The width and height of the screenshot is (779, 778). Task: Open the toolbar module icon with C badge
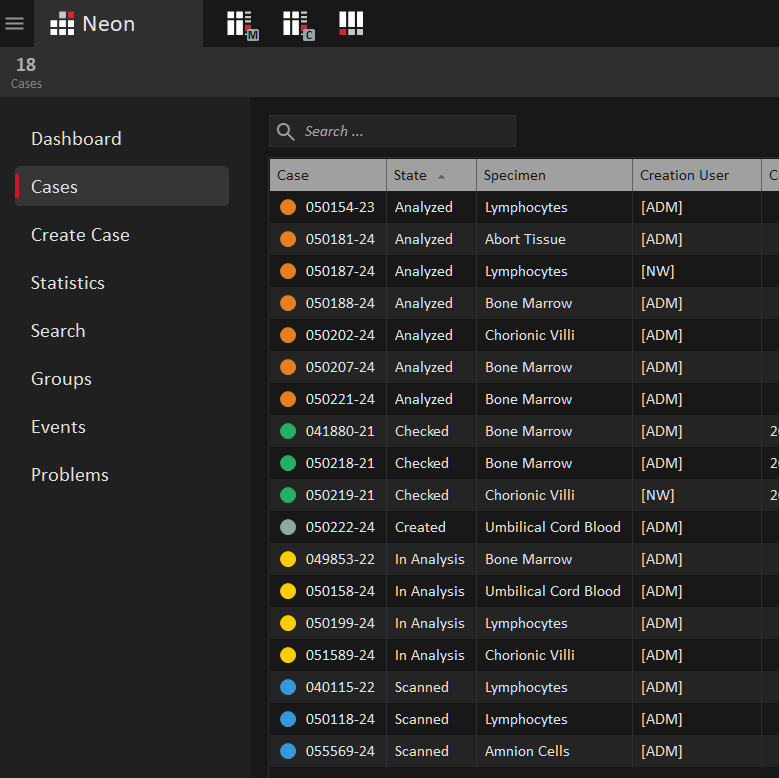(x=296, y=24)
